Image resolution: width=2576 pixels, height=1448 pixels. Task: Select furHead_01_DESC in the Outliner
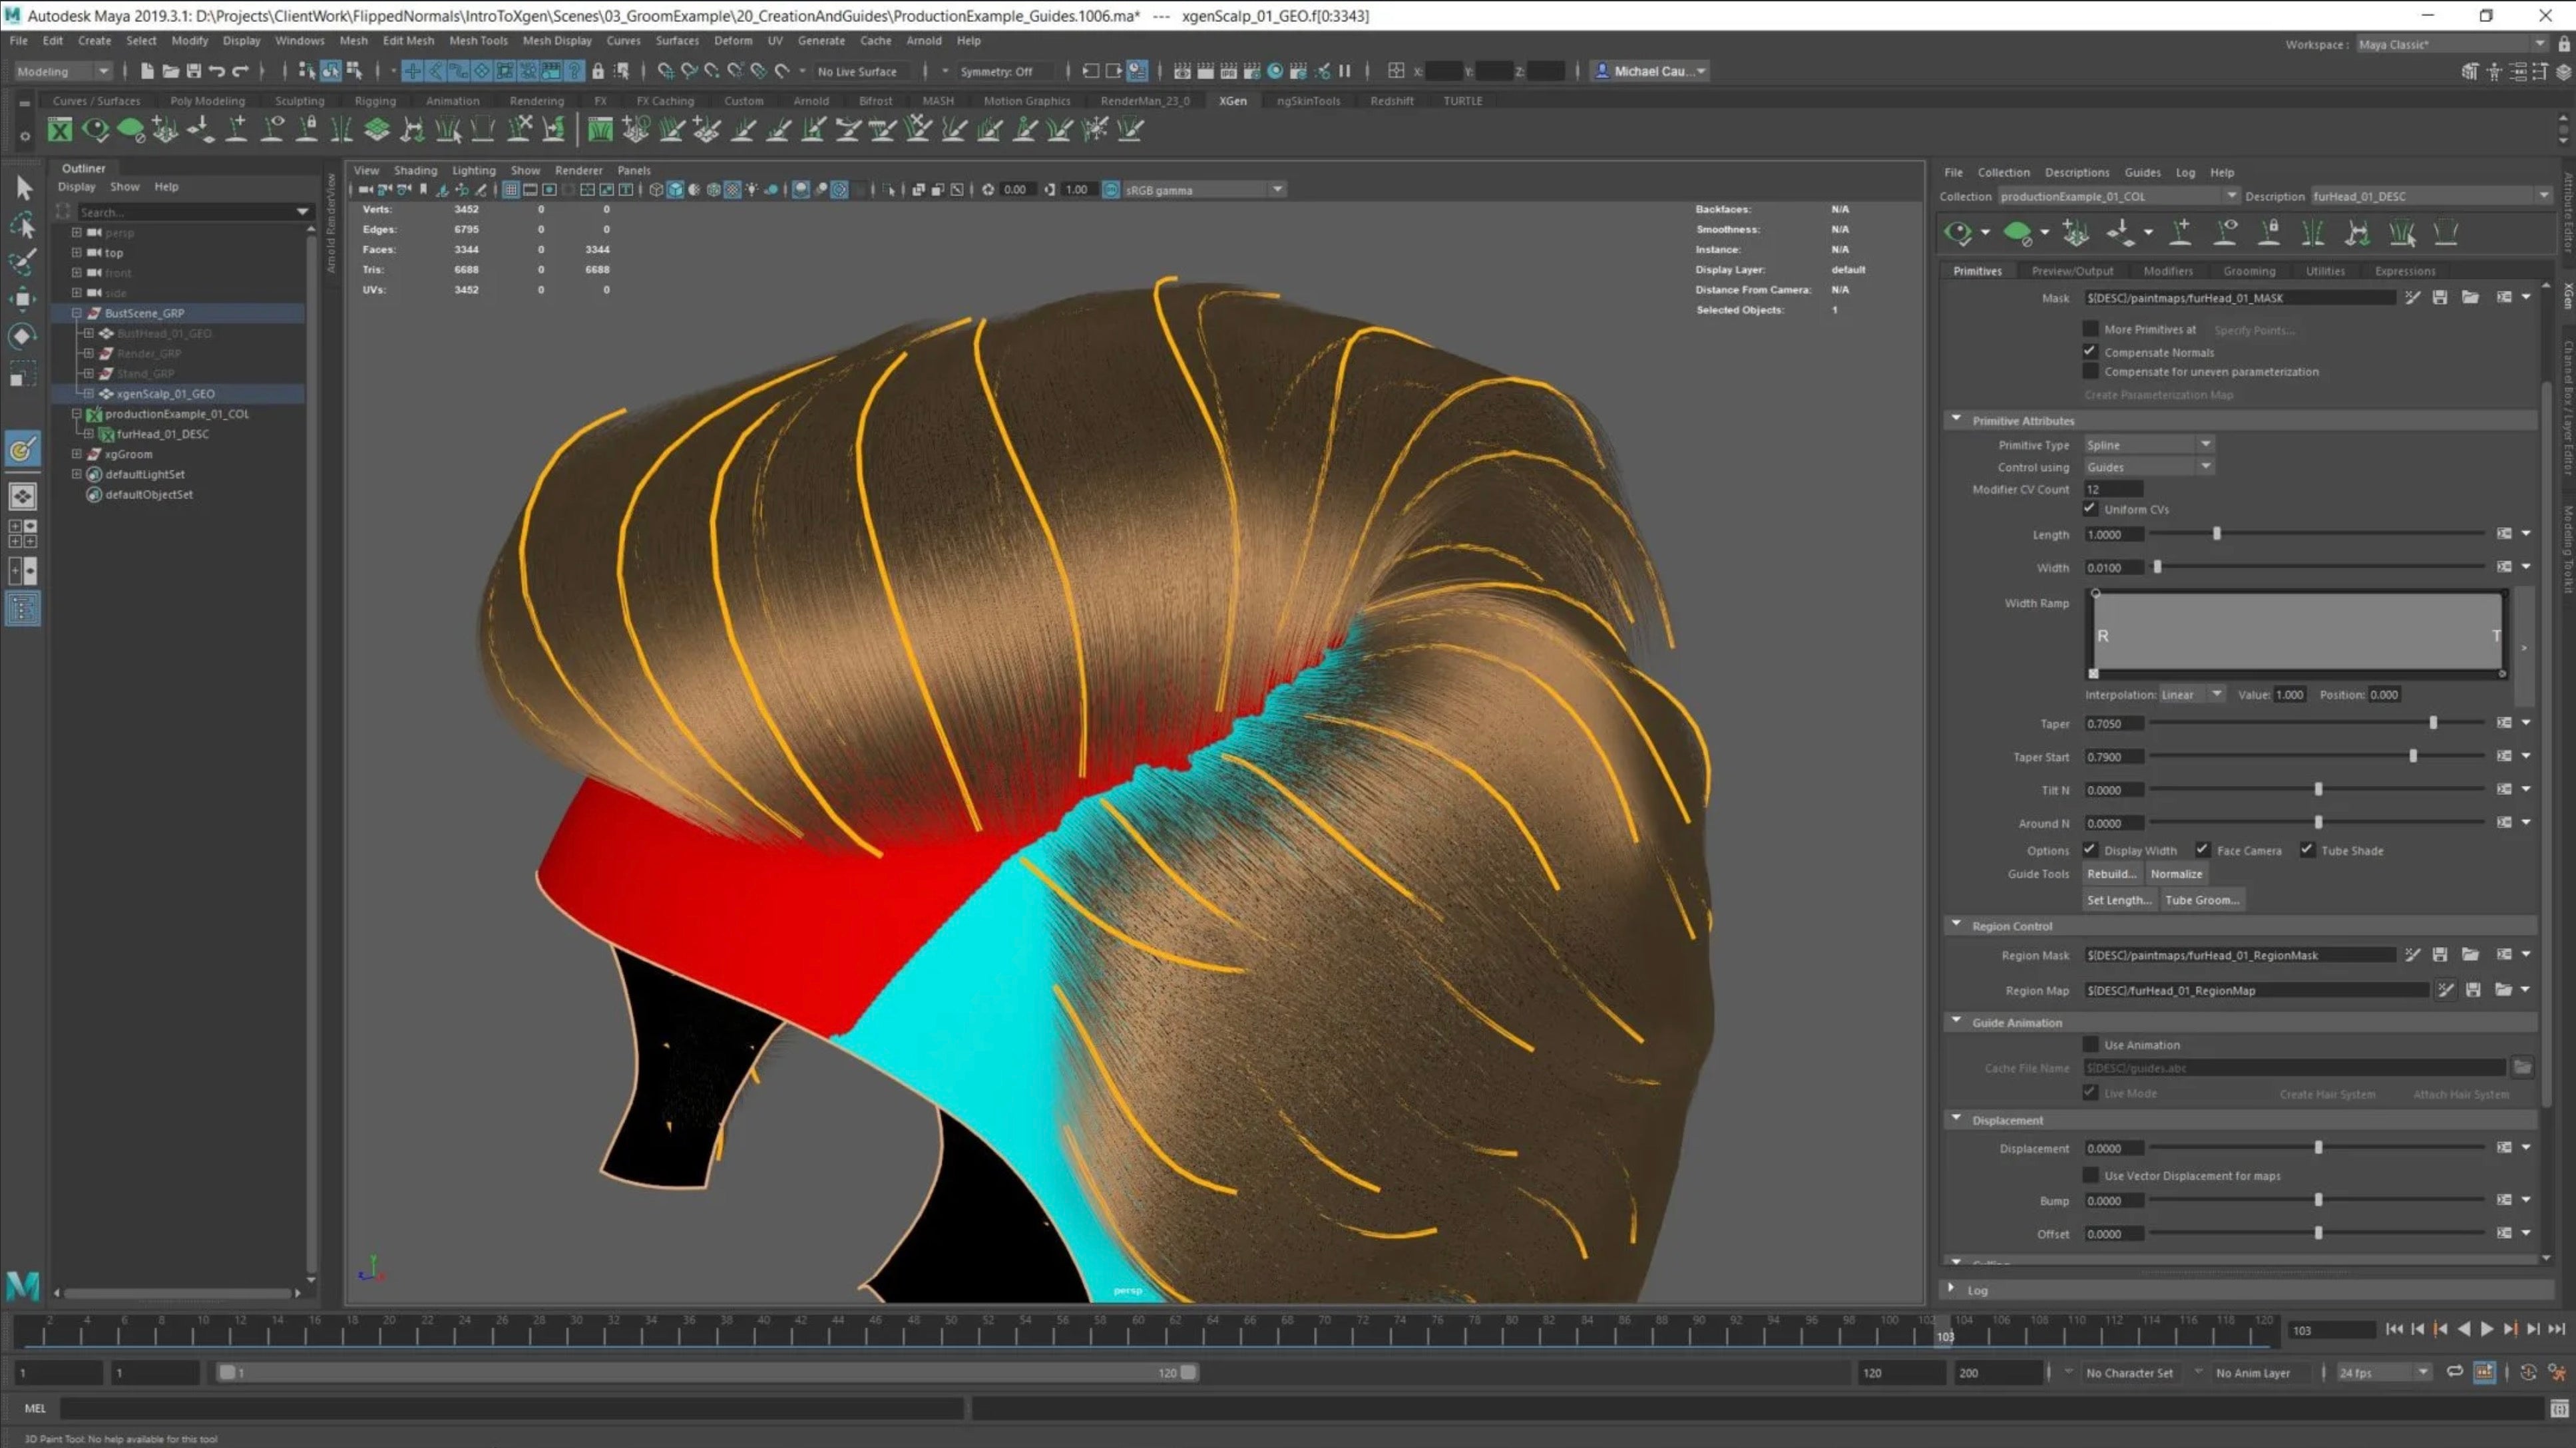click(162, 434)
